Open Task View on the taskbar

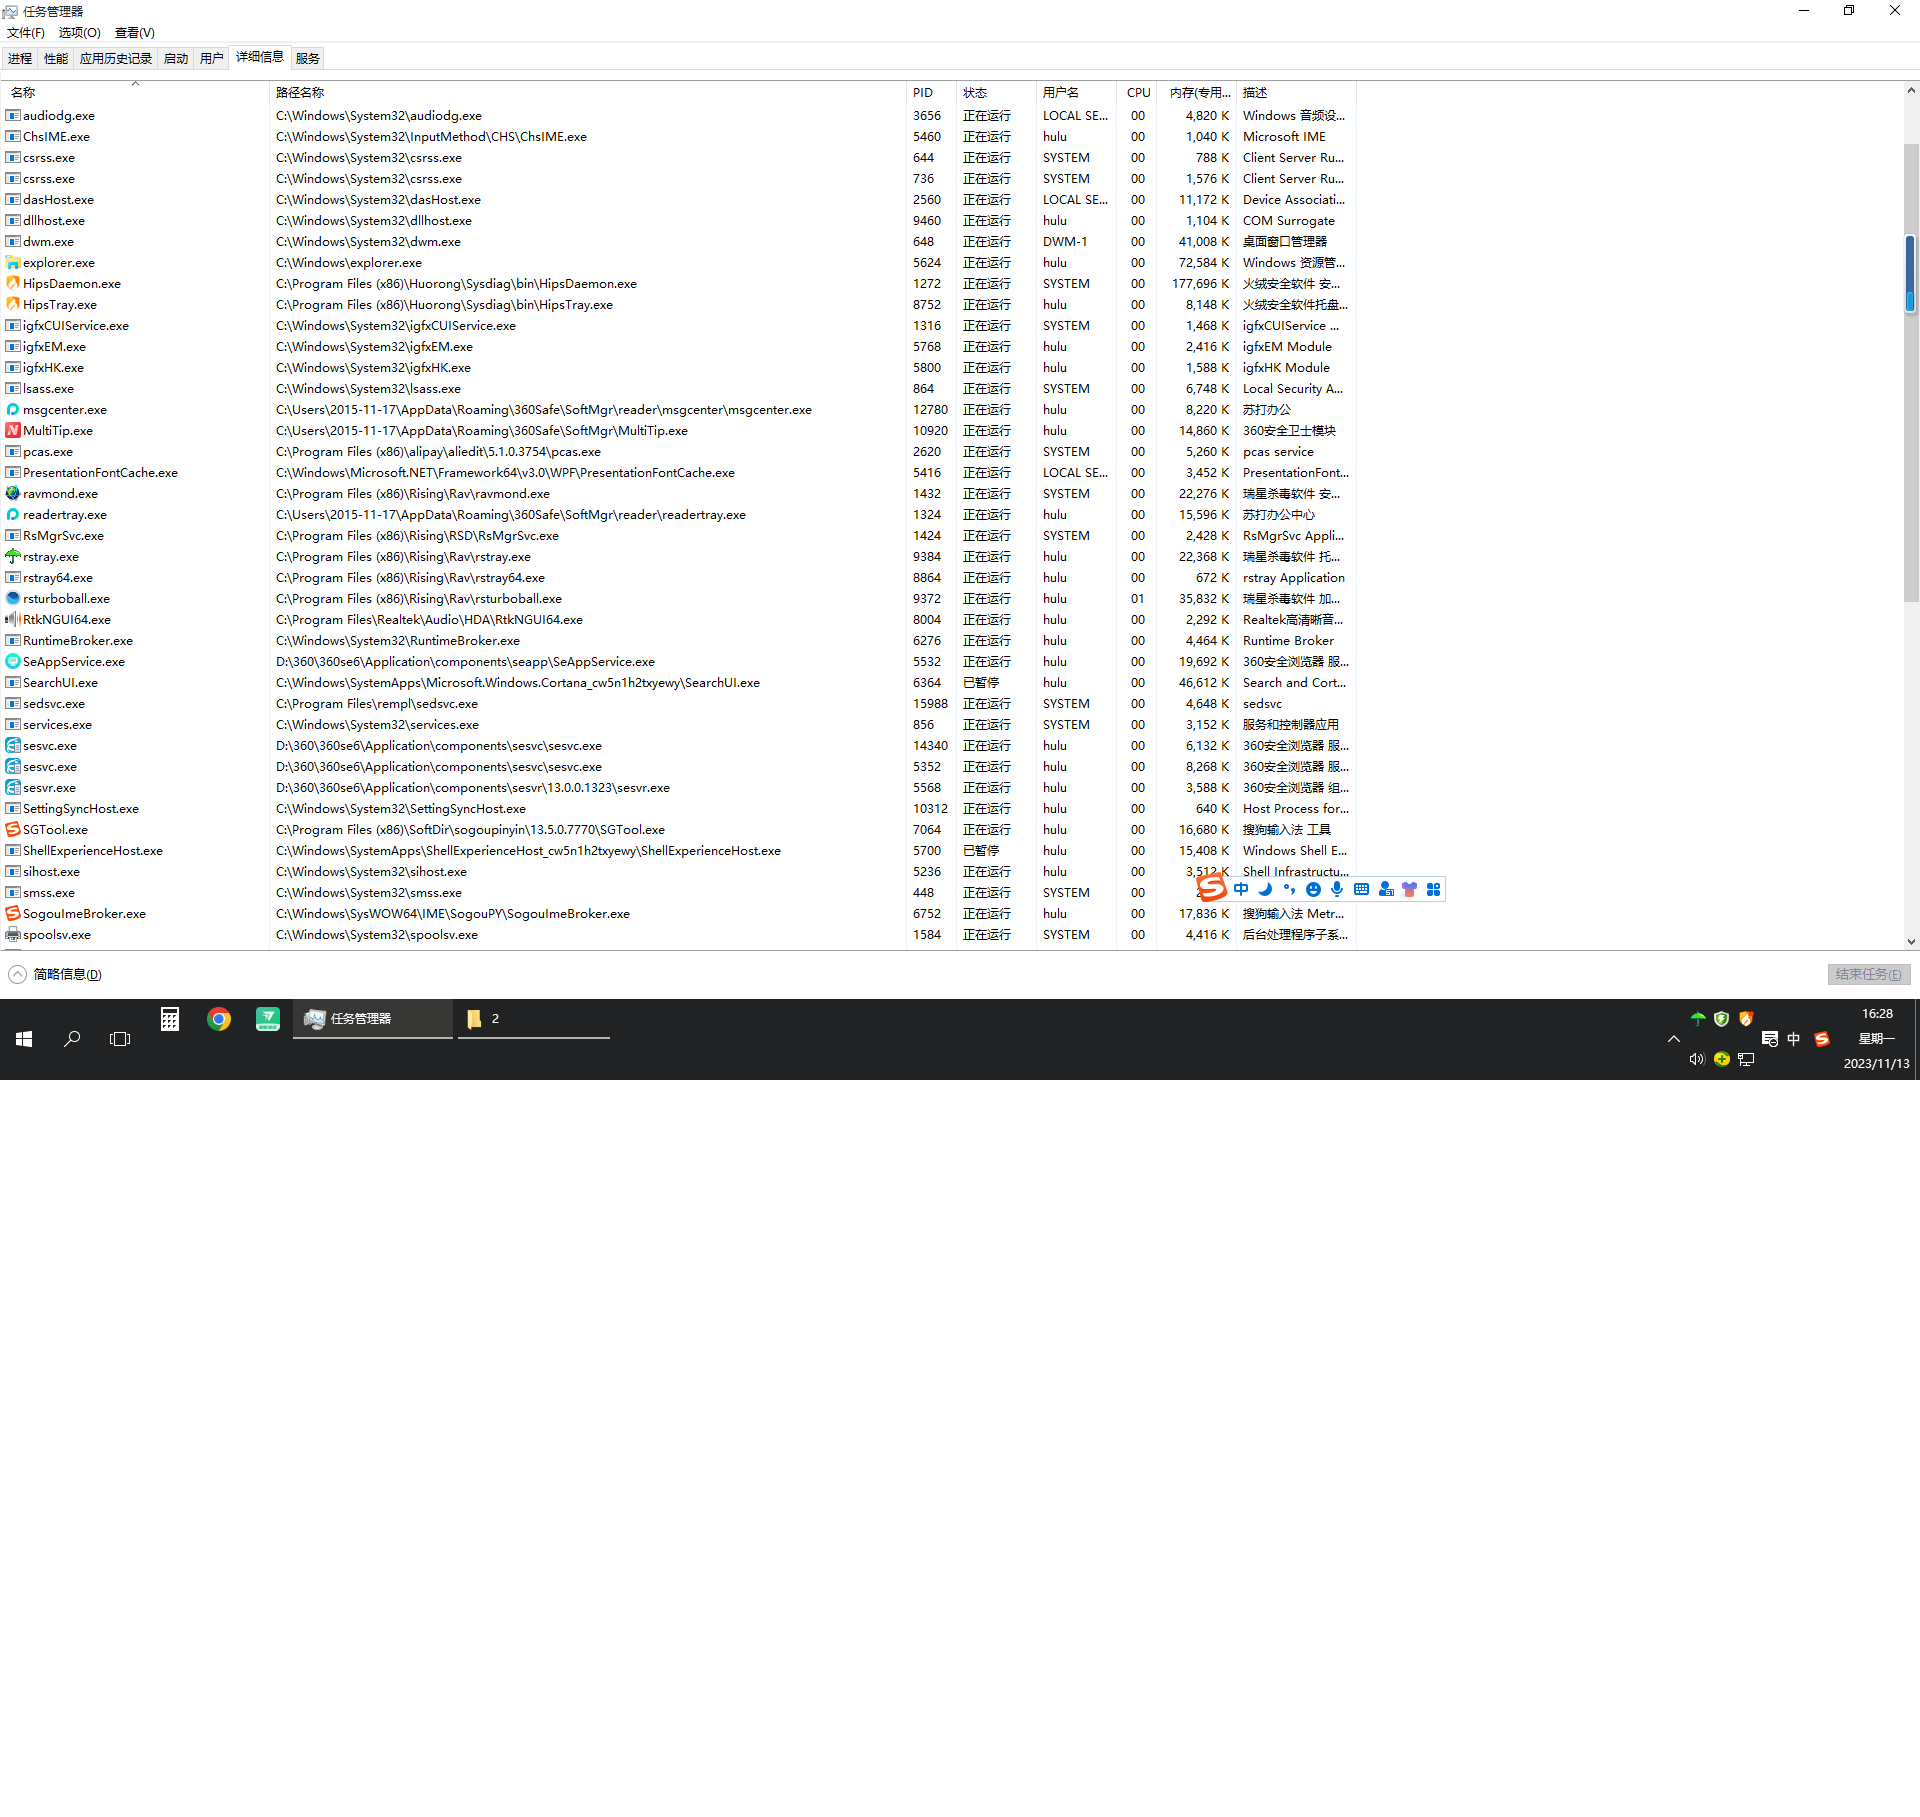coord(120,1039)
